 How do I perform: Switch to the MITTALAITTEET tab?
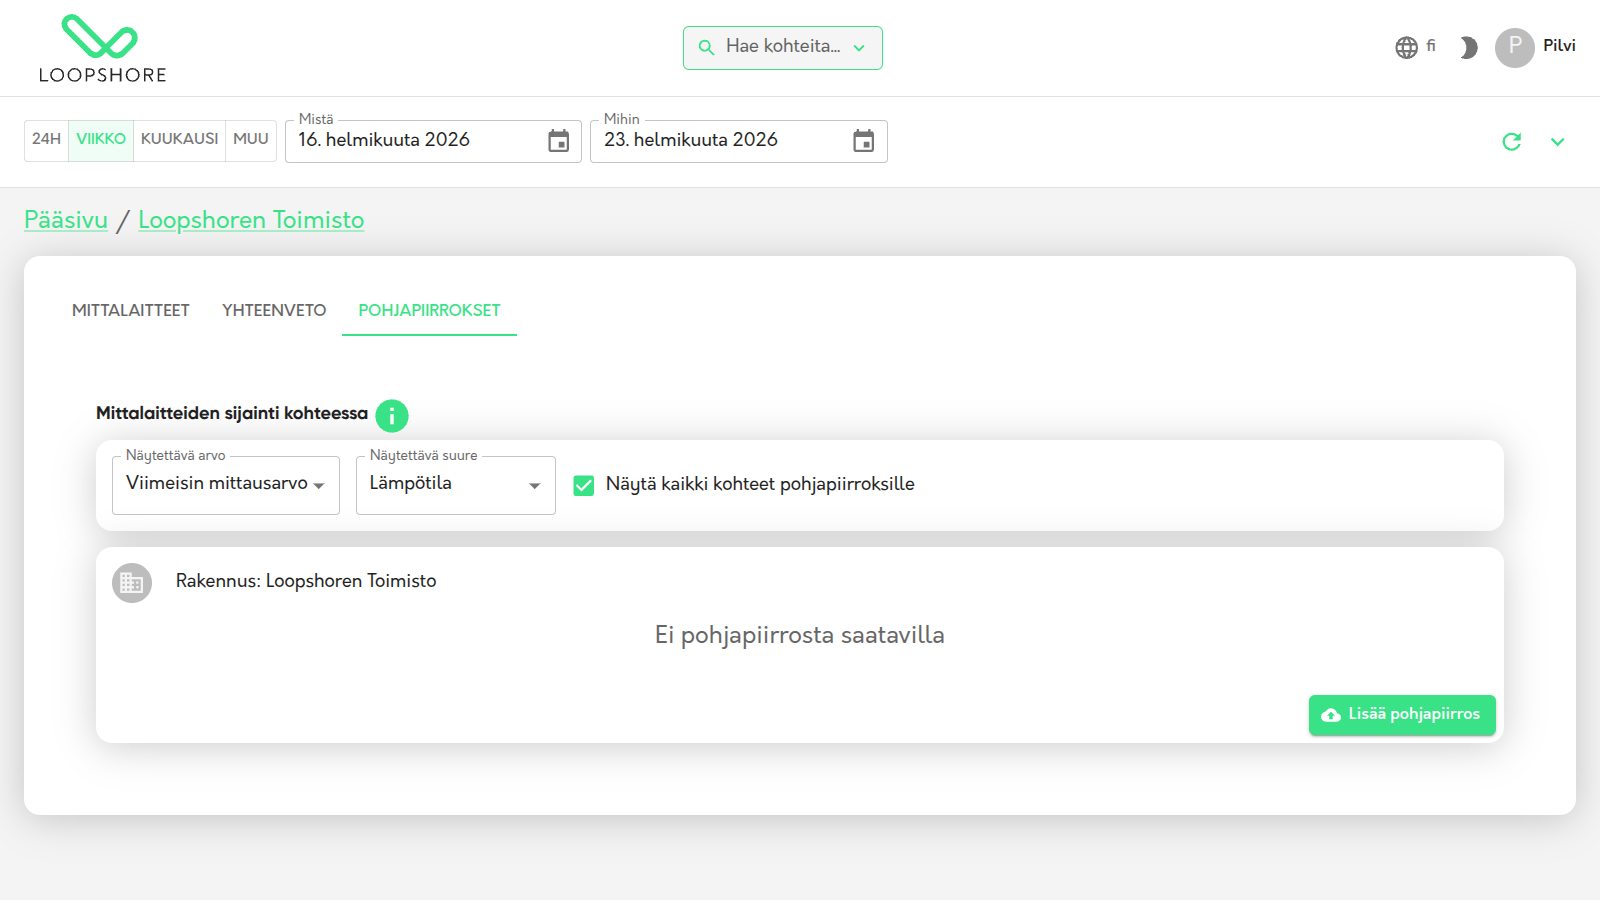pos(131,310)
